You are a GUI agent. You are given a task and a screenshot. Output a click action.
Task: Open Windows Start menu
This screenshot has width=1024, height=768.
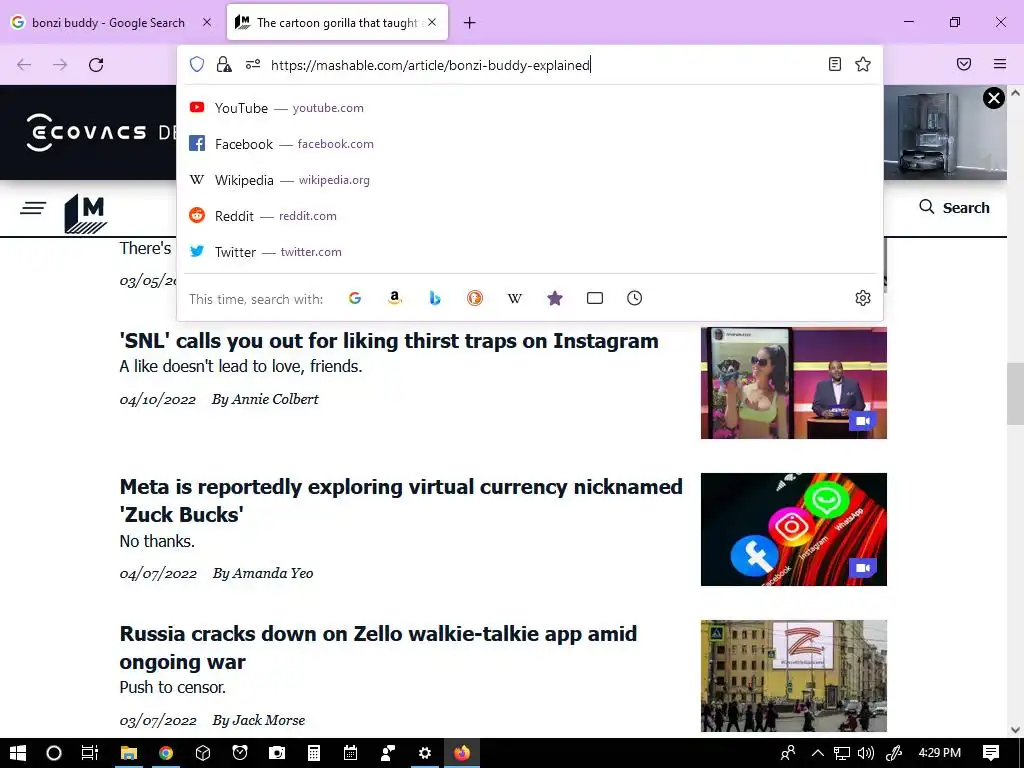pos(18,753)
